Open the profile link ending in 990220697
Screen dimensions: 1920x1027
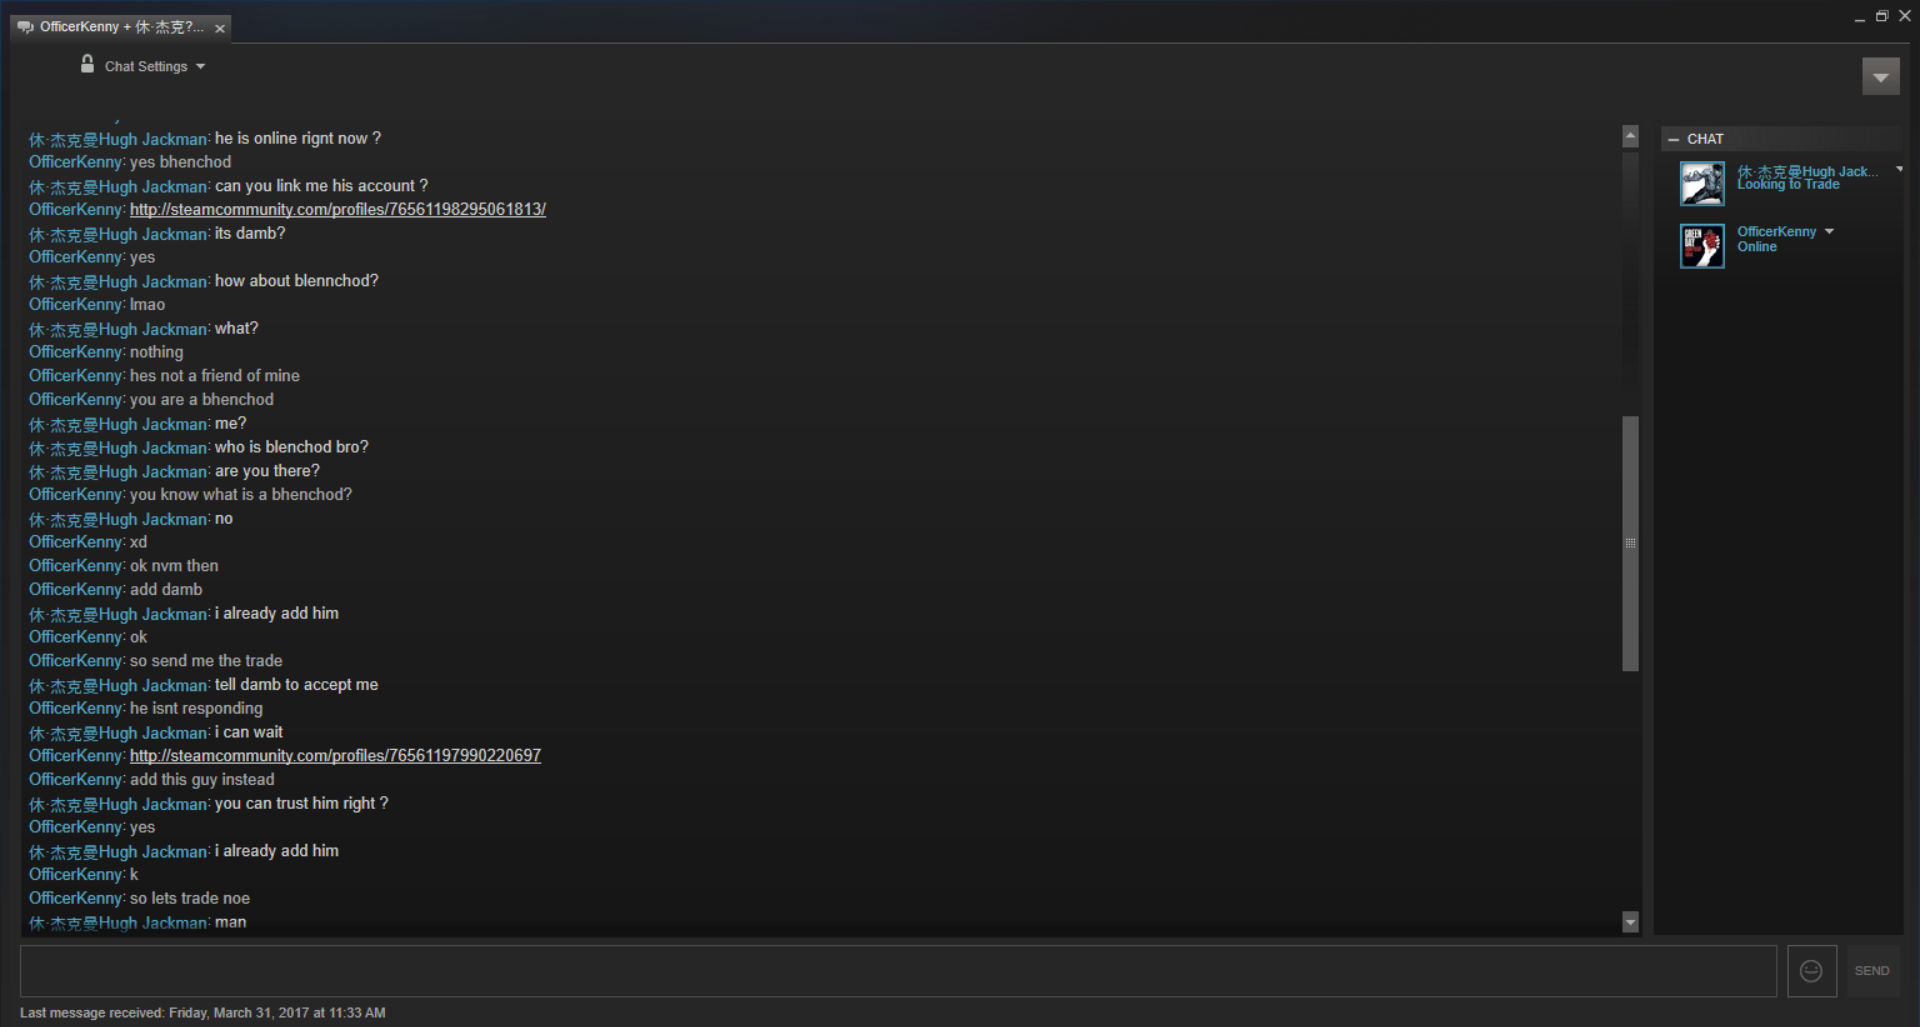click(x=335, y=755)
